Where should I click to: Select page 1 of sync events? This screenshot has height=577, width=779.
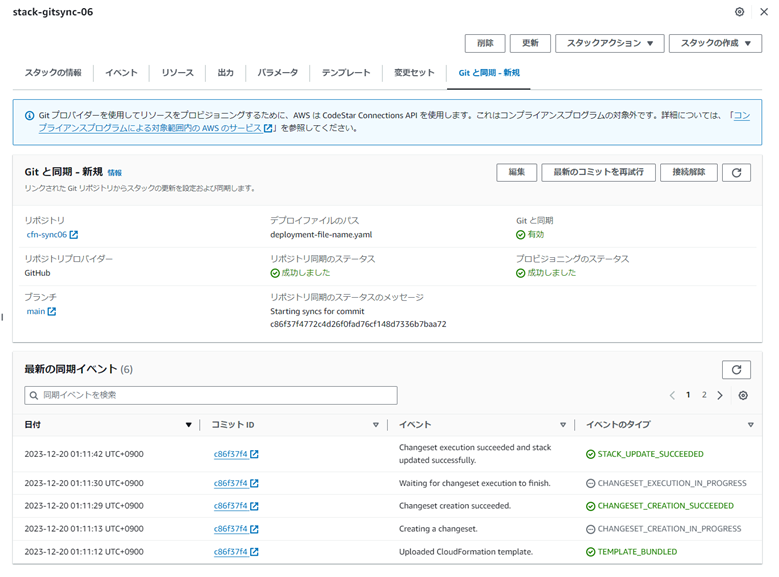tap(688, 395)
